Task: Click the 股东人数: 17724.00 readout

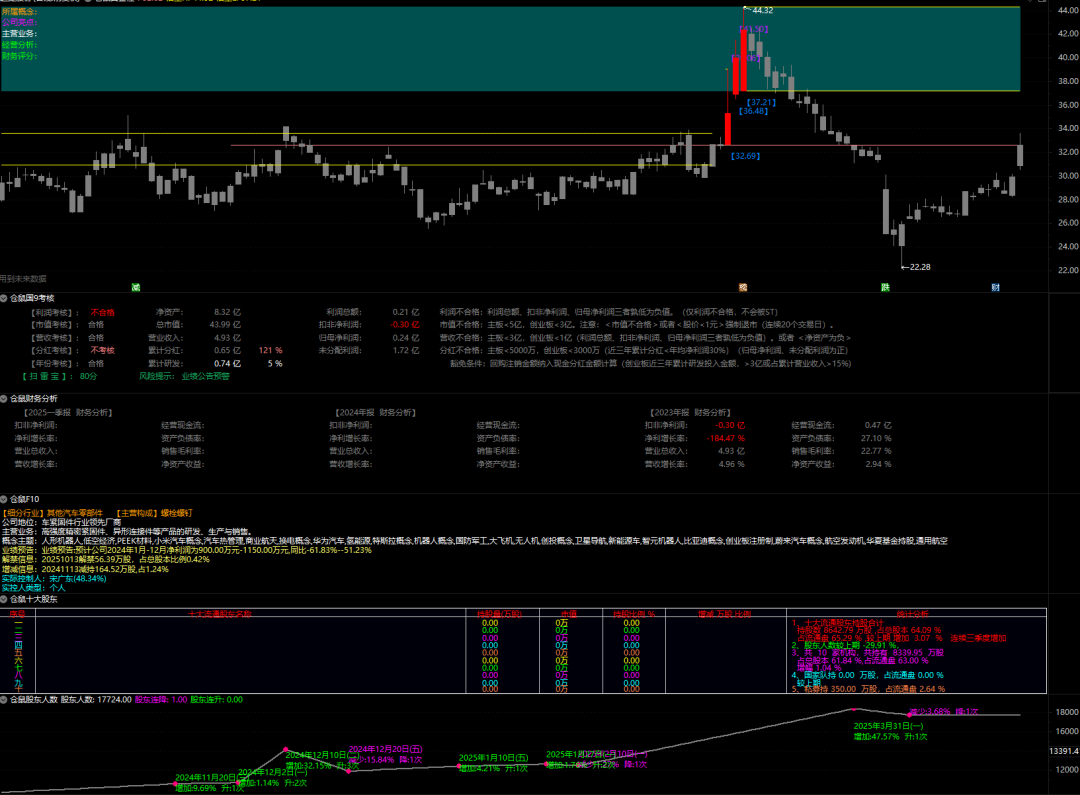Action: click(96, 700)
